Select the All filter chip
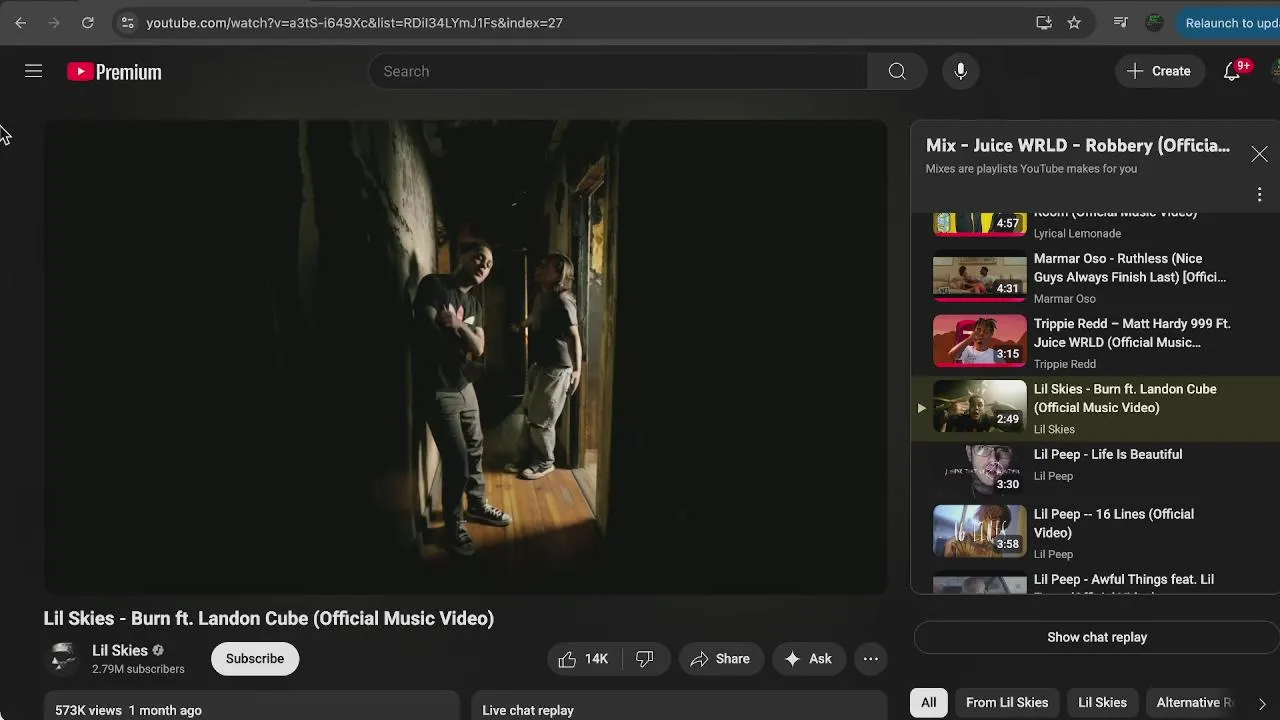The width and height of the screenshot is (1280, 720). click(x=929, y=702)
